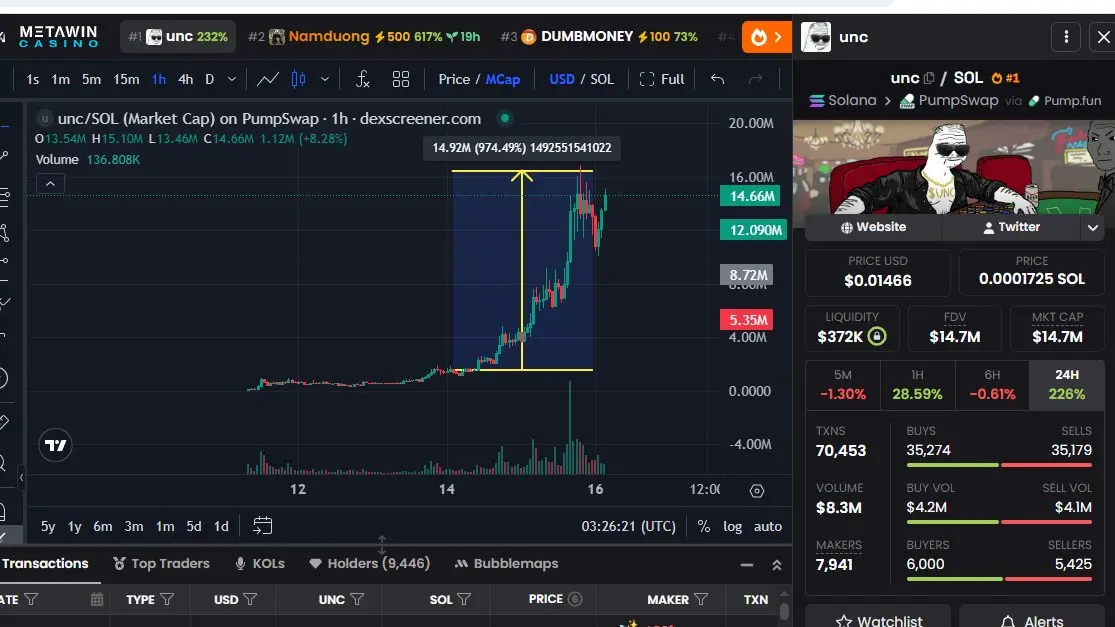Set chart currency to USD
Image resolution: width=1115 pixels, height=627 pixels.
(562, 79)
